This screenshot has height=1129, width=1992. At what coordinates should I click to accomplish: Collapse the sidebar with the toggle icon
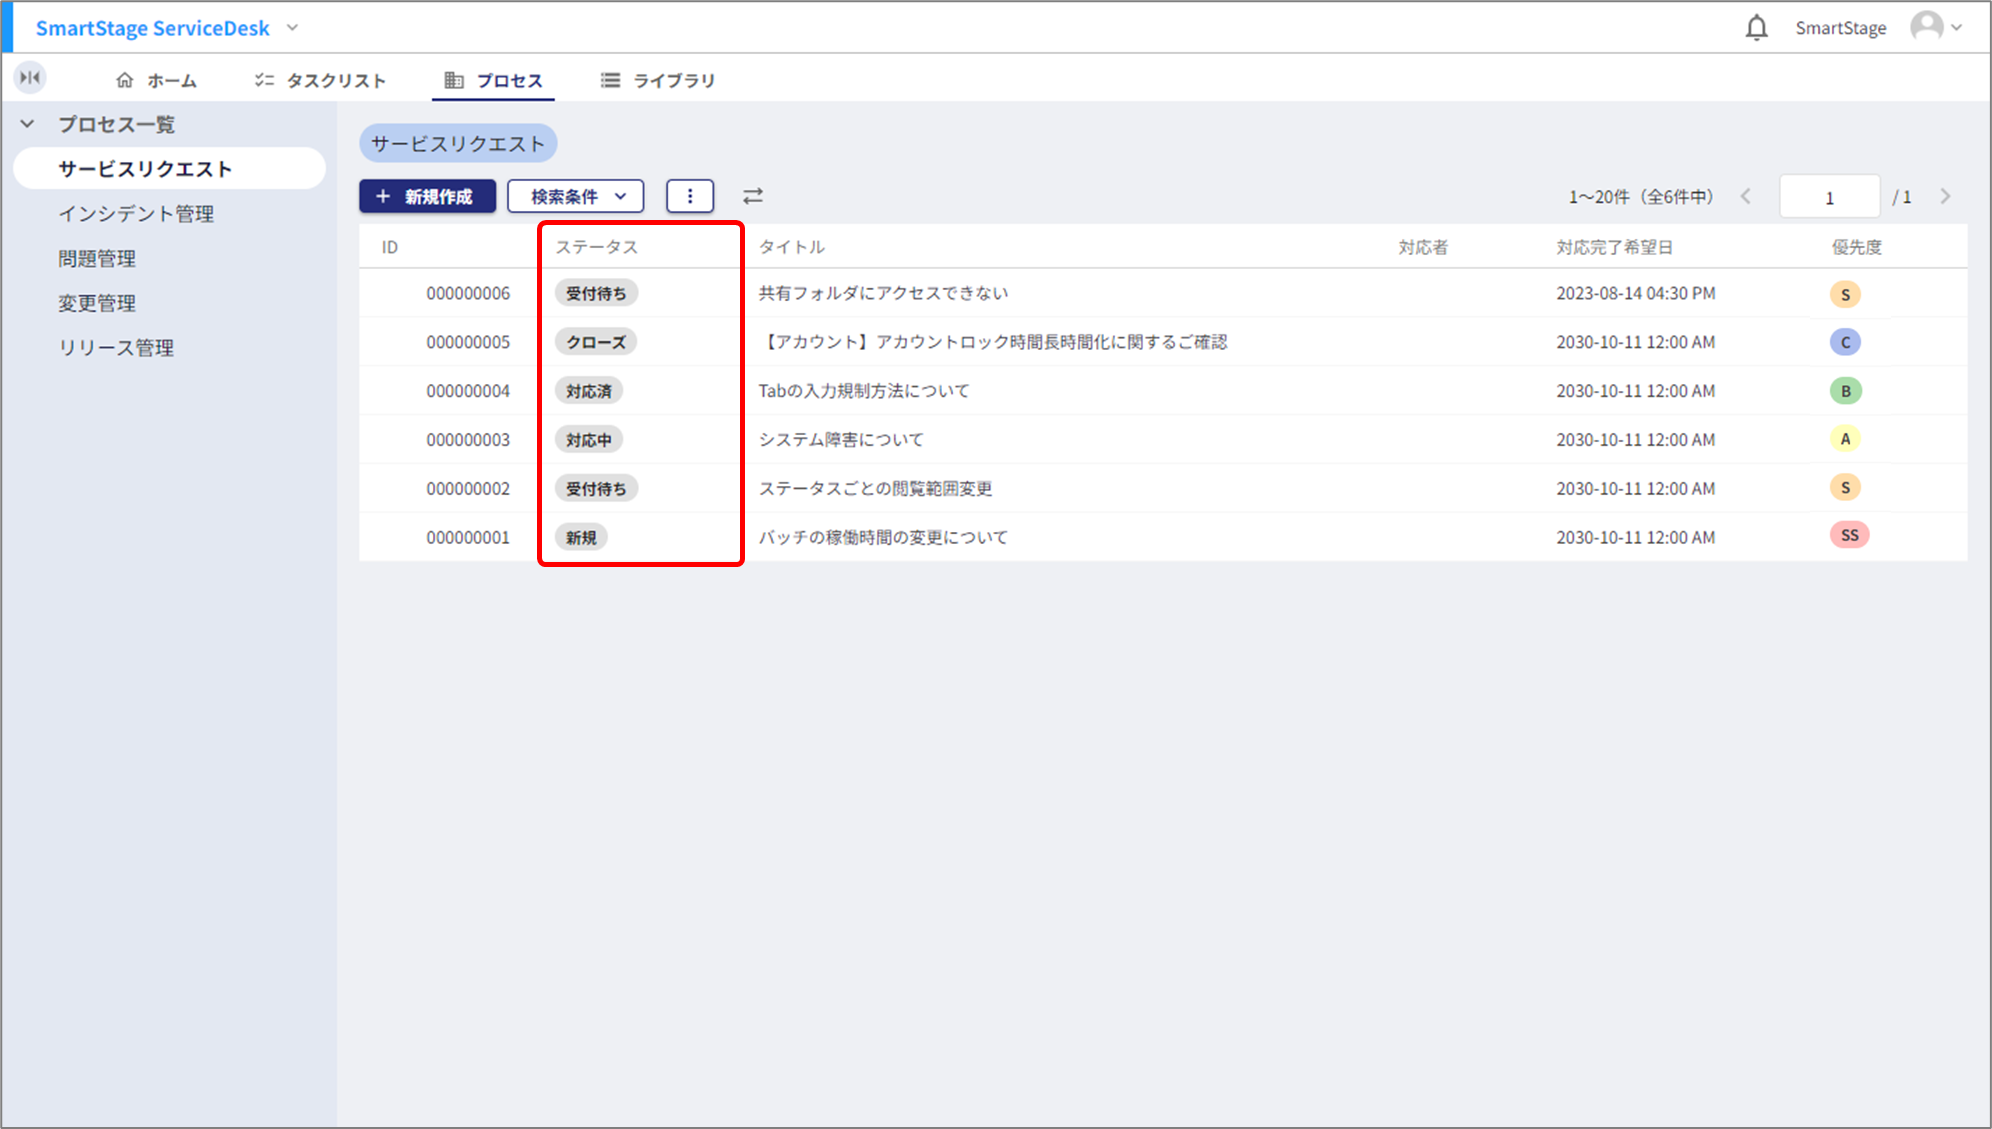(30, 77)
